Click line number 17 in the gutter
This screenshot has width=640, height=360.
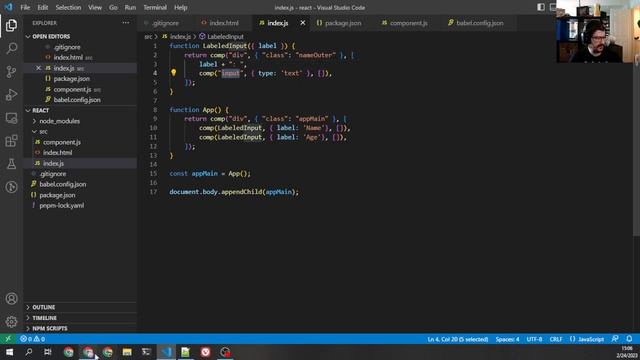pyautogui.click(x=153, y=192)
